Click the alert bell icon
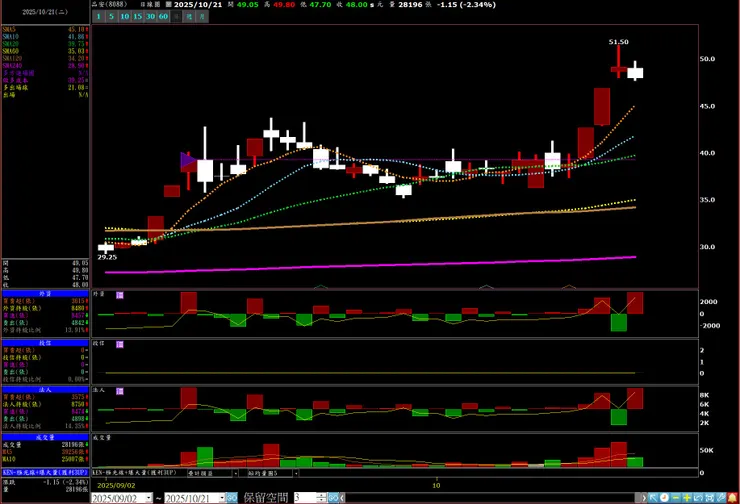Screen dimensions: 740x504 [x=732, y=498]
